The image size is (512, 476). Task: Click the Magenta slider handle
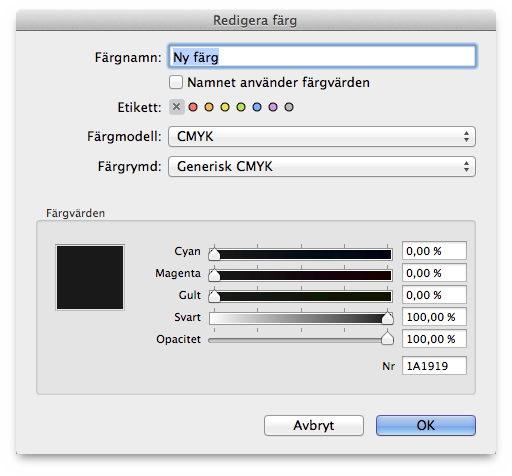[x=214, y=275]
